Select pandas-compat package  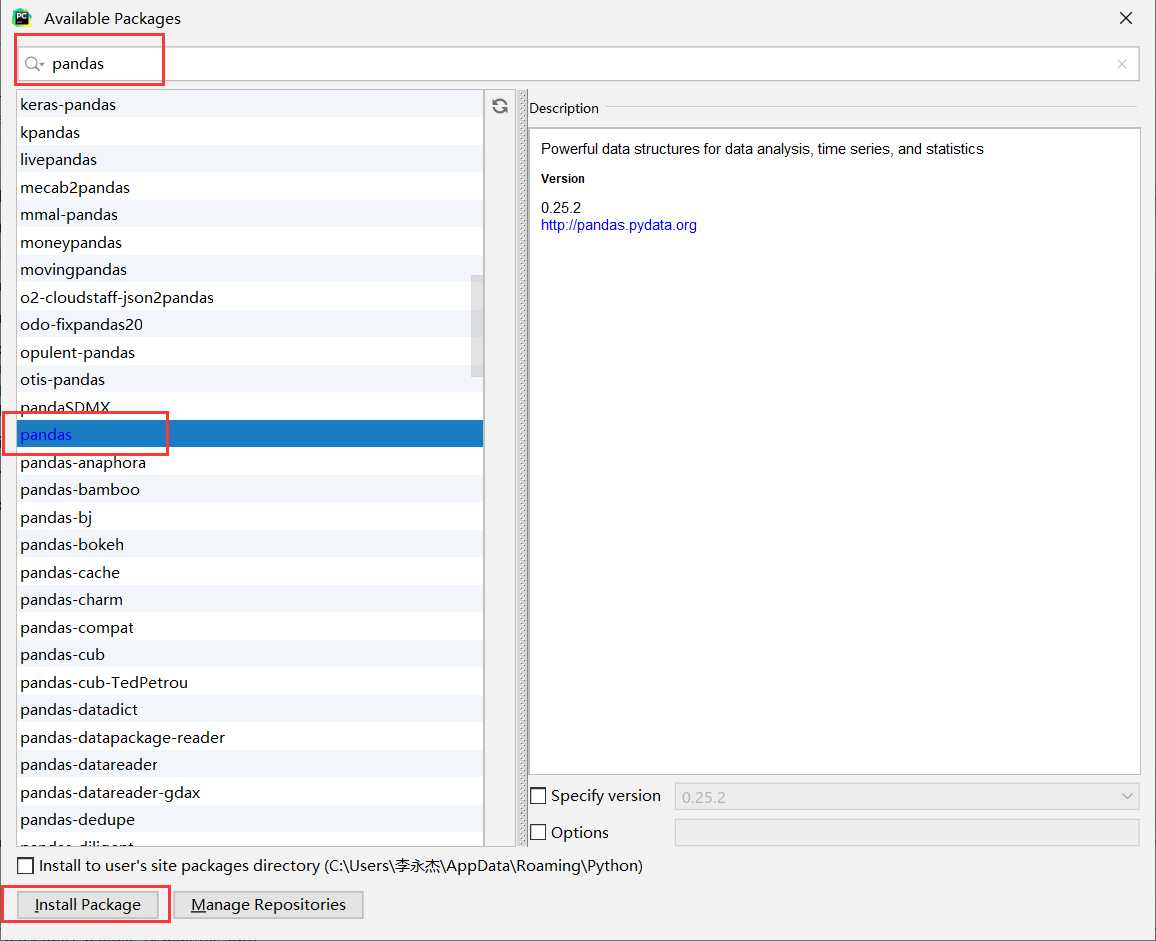tap(250, 628)
